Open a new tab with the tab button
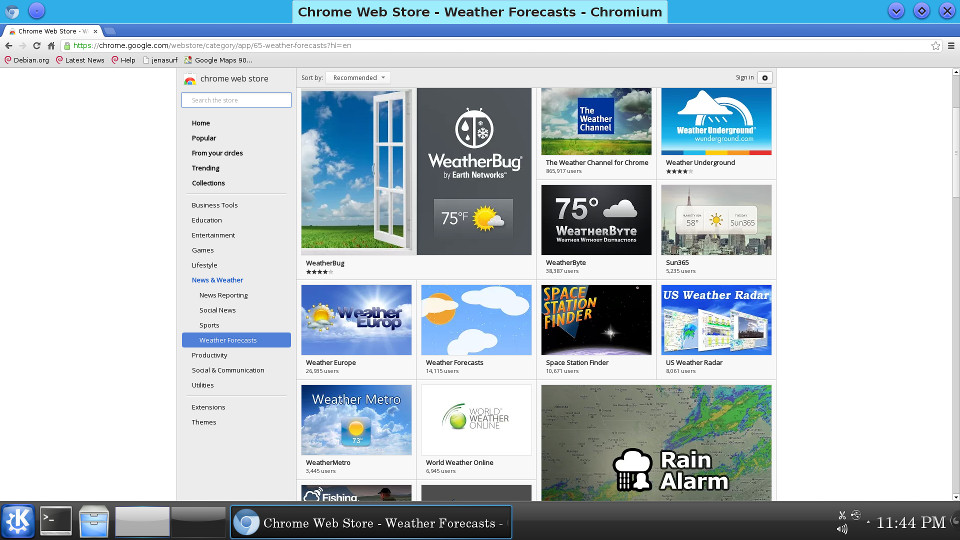 click(110, 31)
